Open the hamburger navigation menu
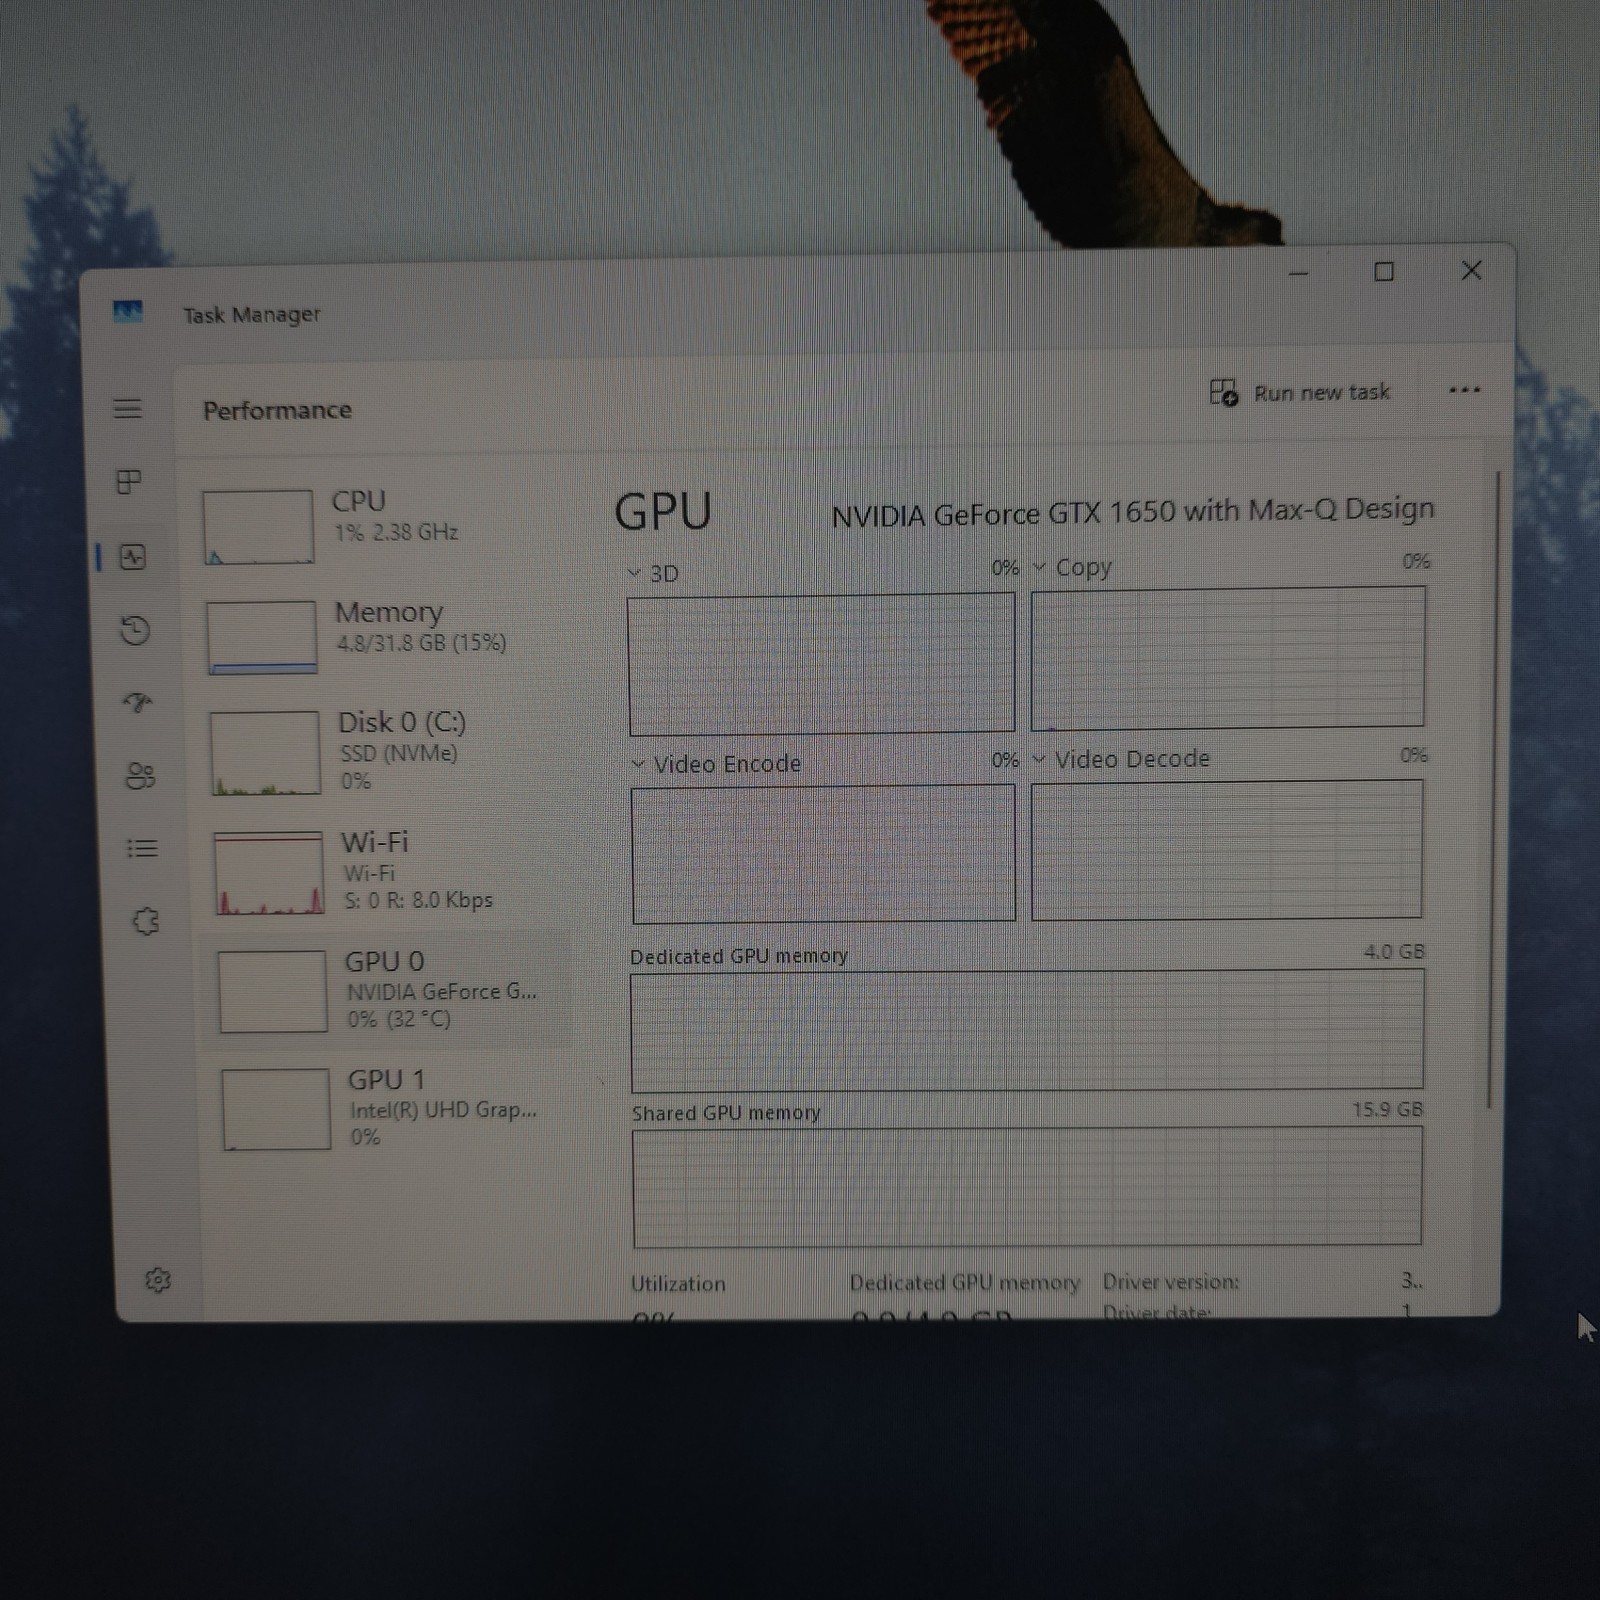1600x1600 pixels. click(127, 409)
